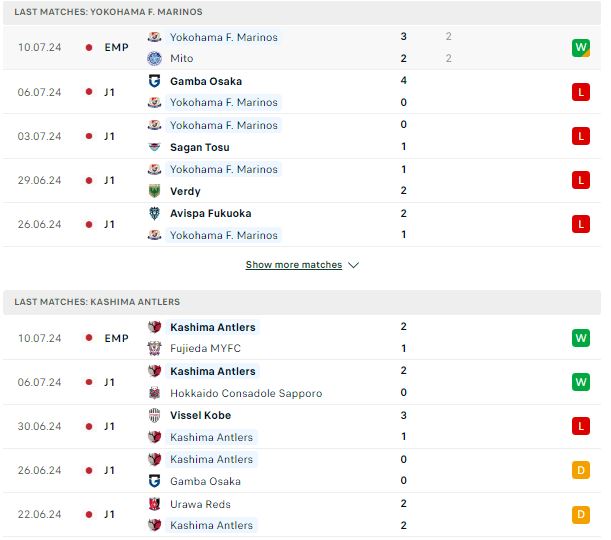Screen dimensions: 611x540
Task: Click the Vissel Kobe crest icon
Action: click(x=154, y=415)
